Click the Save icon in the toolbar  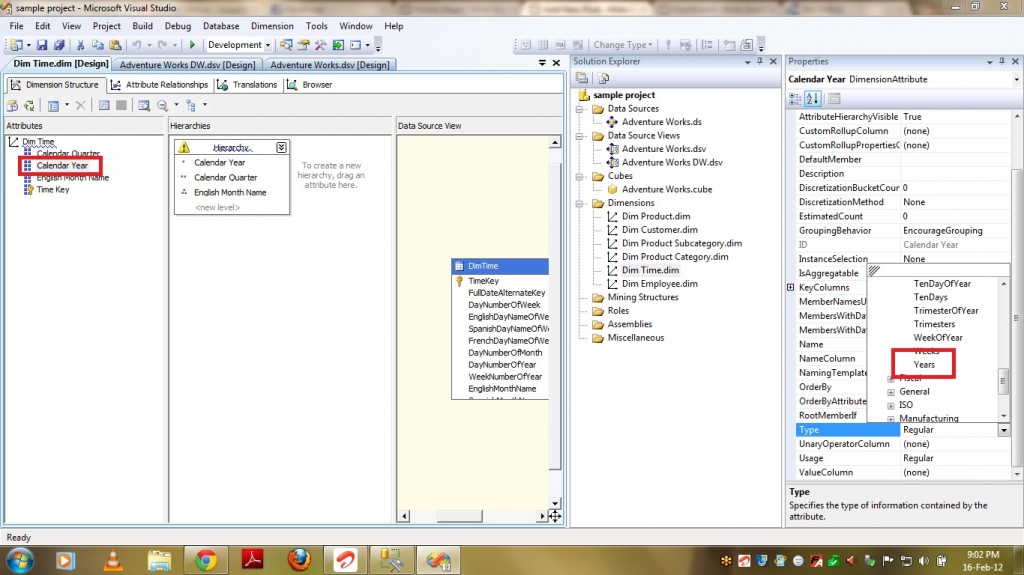44,45
